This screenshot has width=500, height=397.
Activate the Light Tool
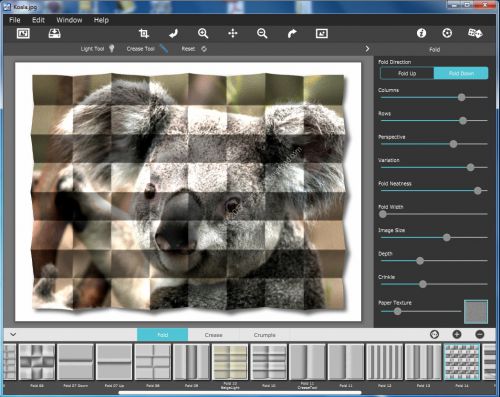(97, 49)
